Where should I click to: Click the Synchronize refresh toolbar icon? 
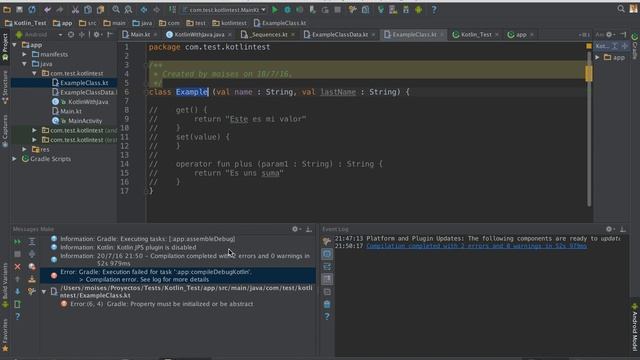tap(32, 9)
